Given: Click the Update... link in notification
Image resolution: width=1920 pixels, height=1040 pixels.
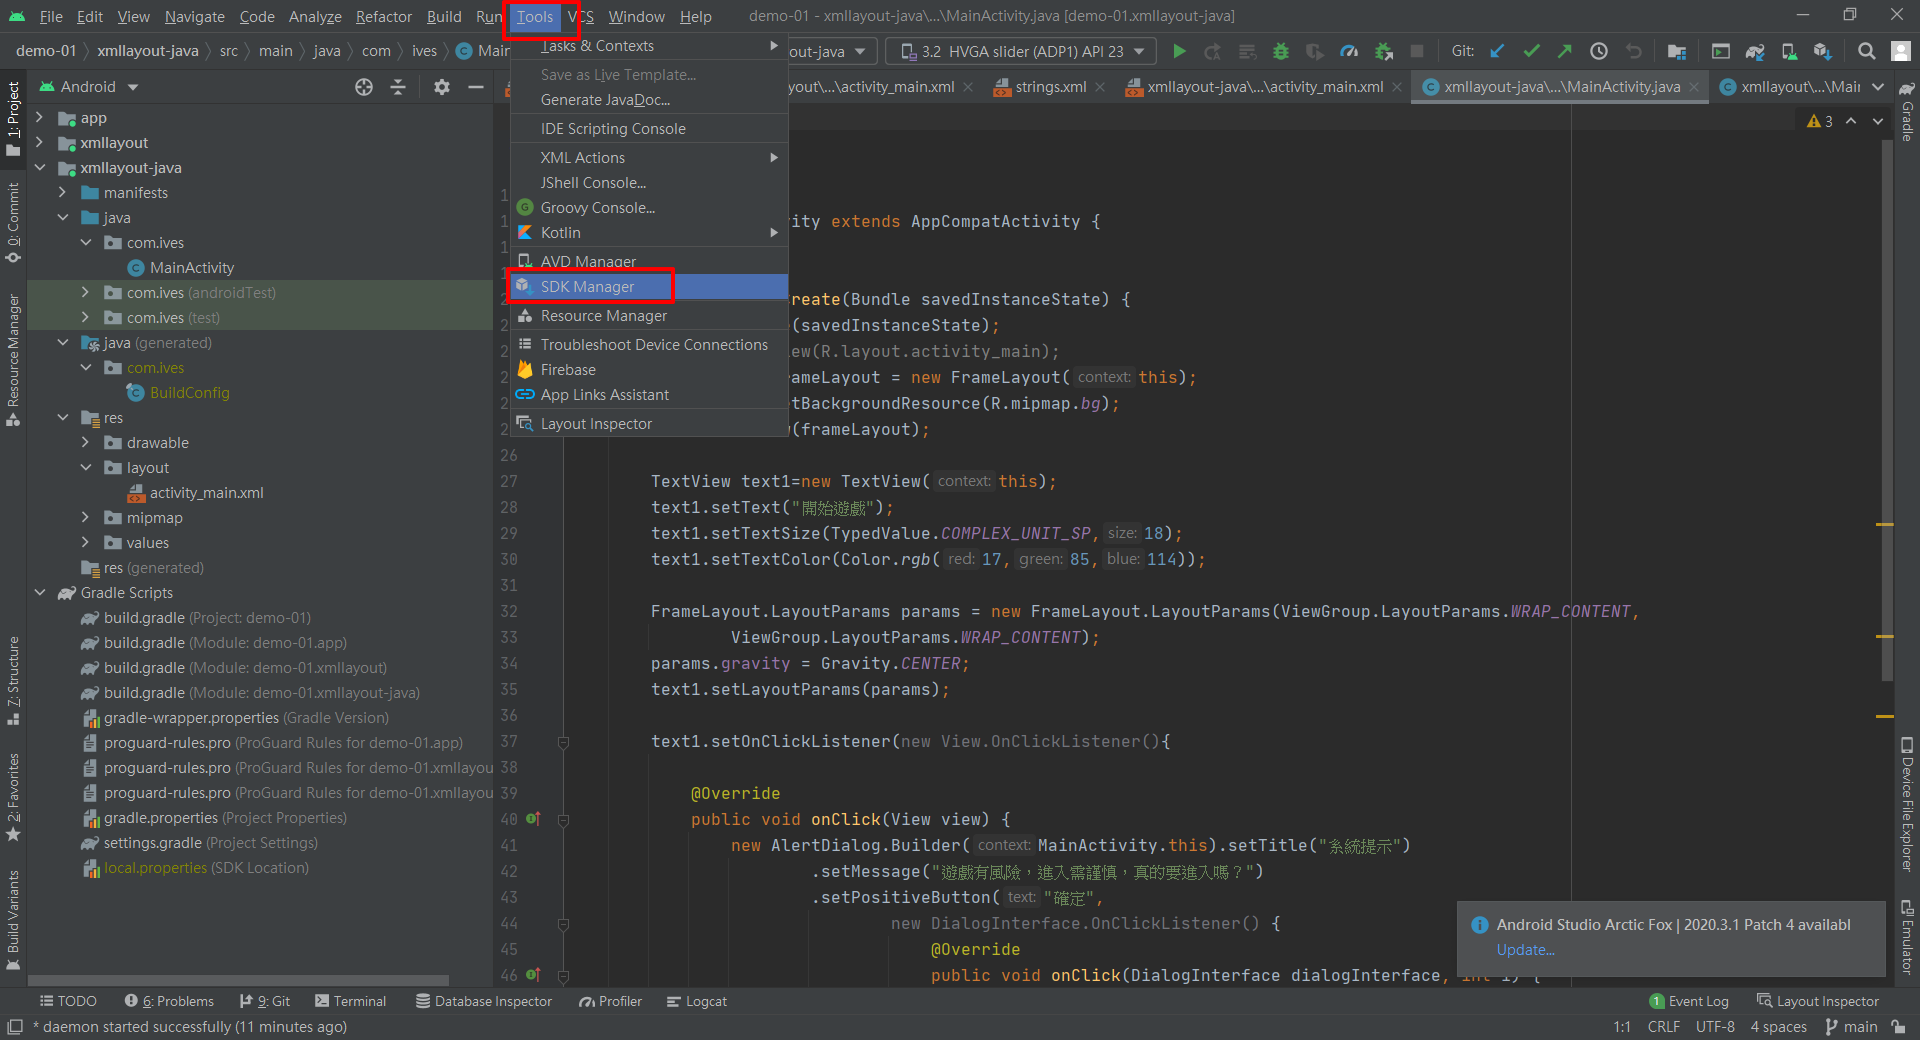Looking at the screenshot, I should point(1525,950).
